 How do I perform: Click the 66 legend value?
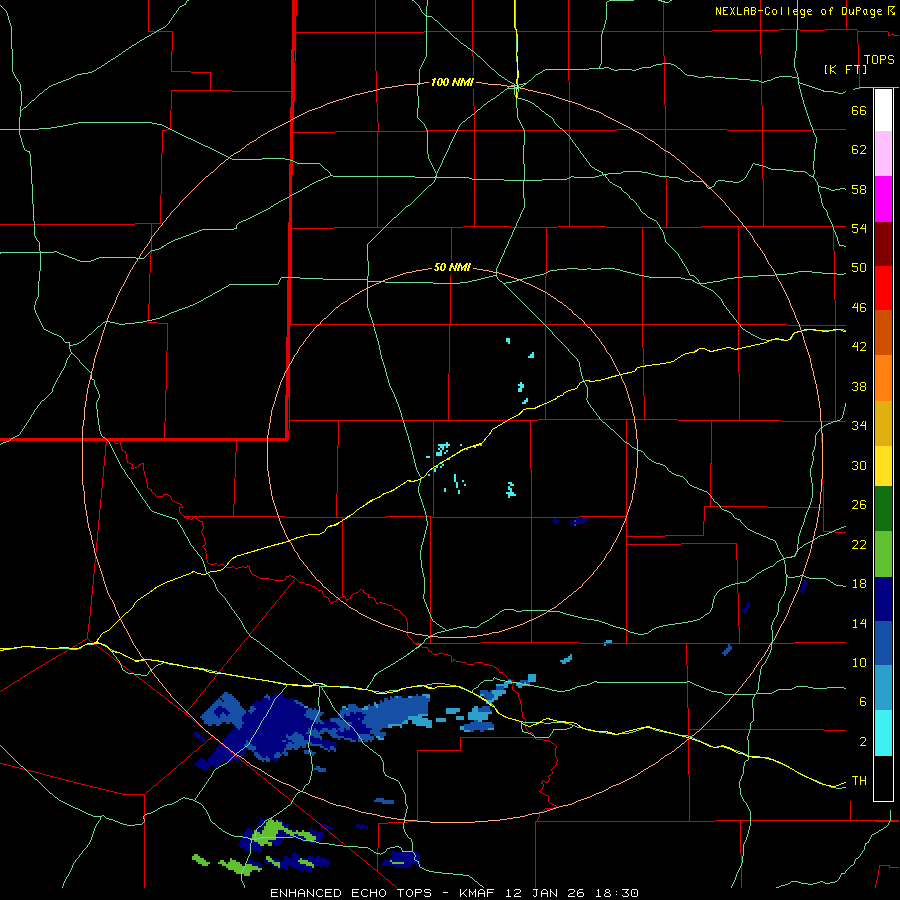[x=859, y=110]
